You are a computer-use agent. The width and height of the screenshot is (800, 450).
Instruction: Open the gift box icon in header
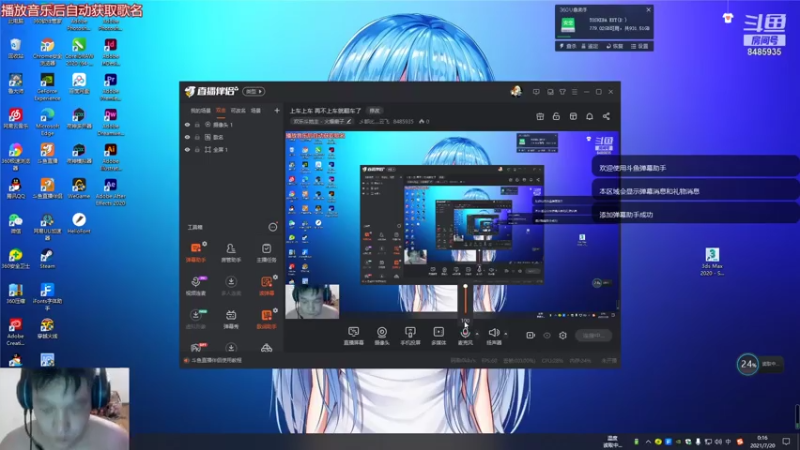tap(540, 116)
